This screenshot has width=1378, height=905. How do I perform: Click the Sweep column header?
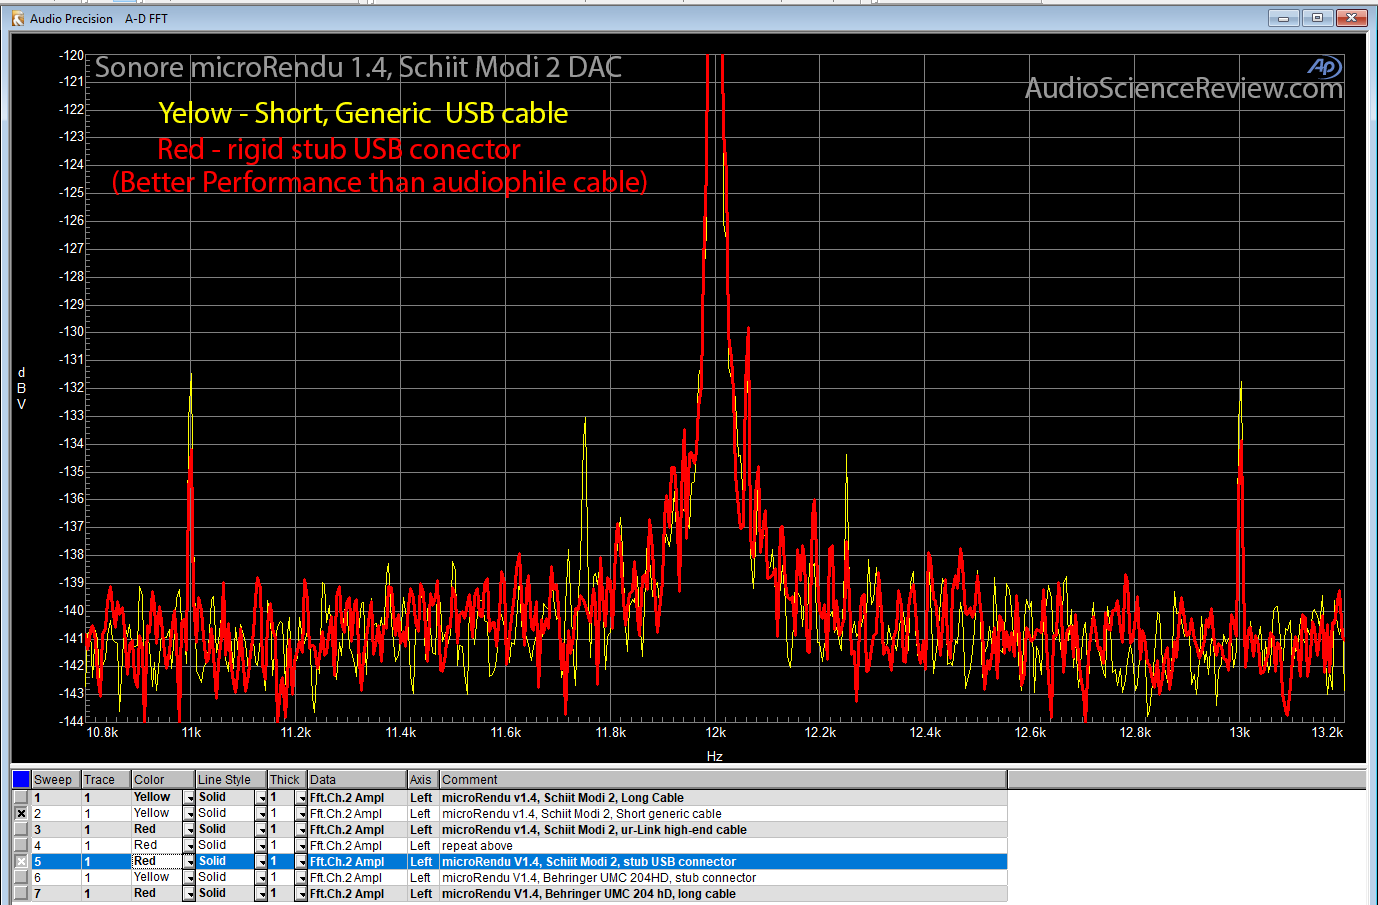(56, 780)
